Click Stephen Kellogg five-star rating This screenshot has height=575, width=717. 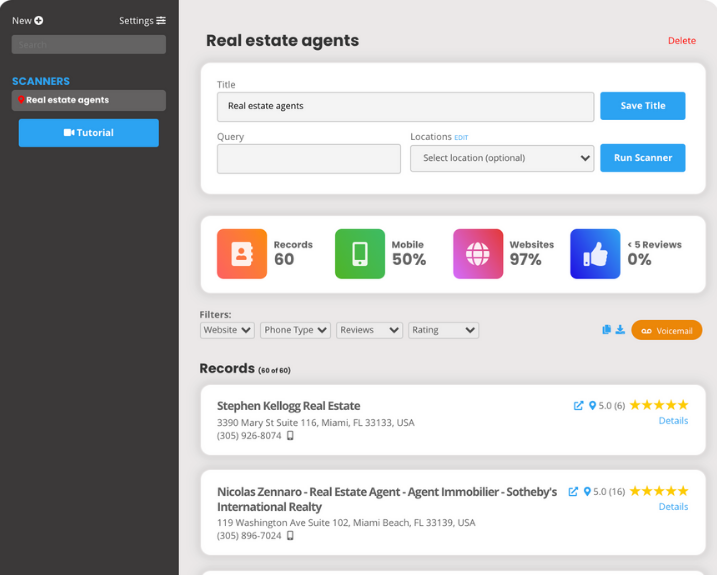point(659,405)
